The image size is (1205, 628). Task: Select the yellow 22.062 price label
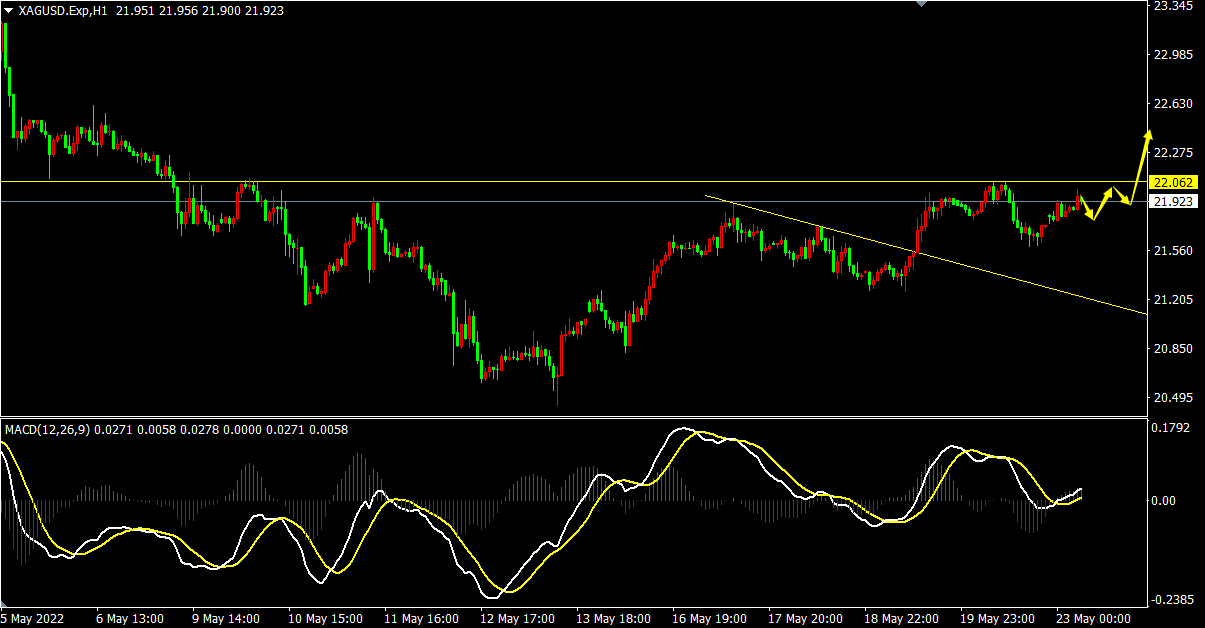pyautogui.click(x=1172, y=182)
